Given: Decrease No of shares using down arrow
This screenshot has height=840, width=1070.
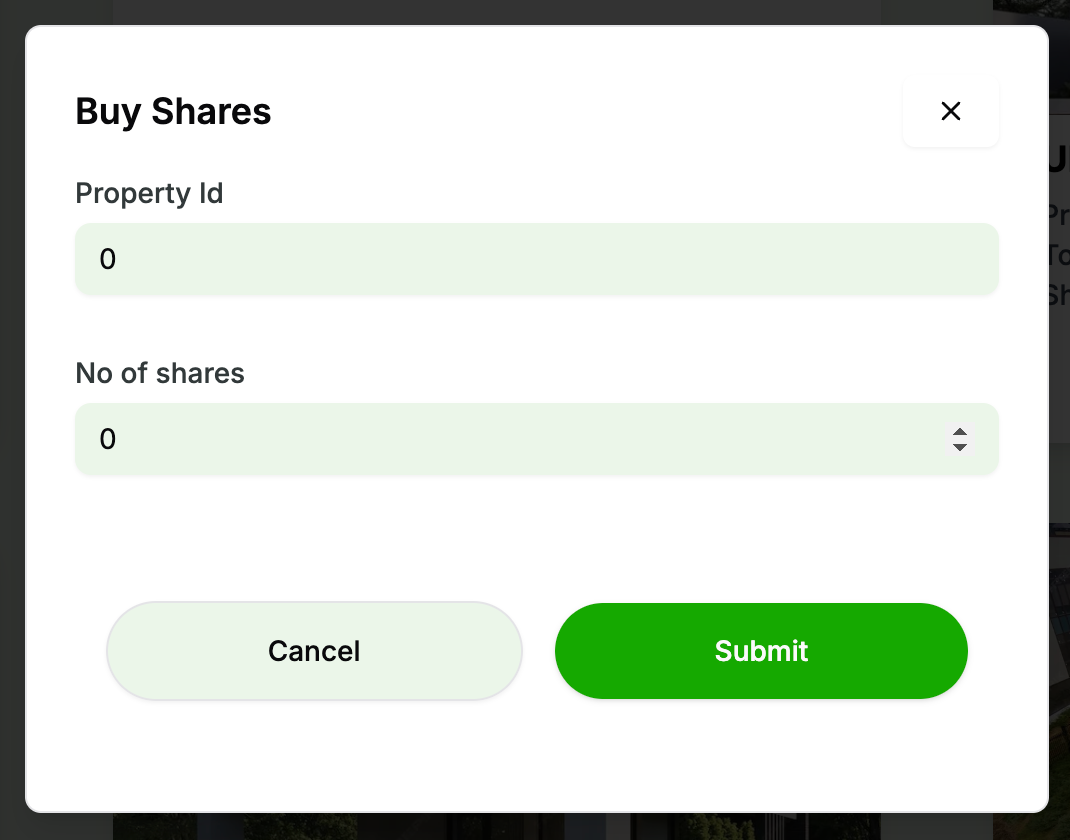Looking at the screenshot, I should (960, 447).
